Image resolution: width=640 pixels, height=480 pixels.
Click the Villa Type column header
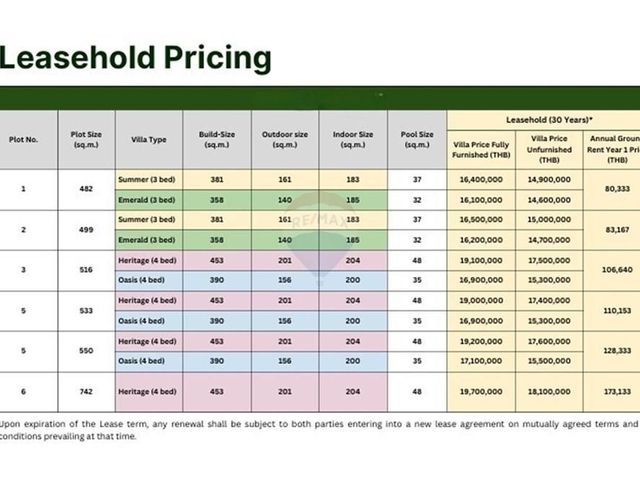149,140
